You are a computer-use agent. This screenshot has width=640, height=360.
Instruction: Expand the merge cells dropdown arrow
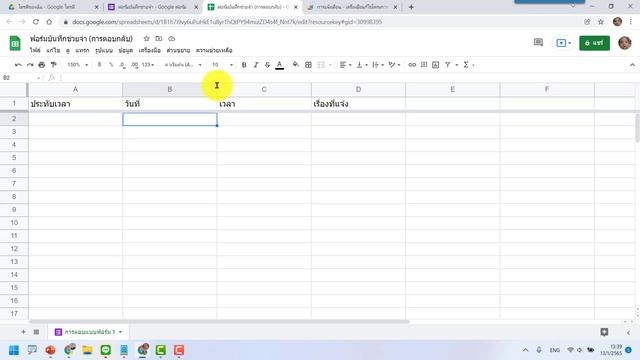click(x=330, y=65)
